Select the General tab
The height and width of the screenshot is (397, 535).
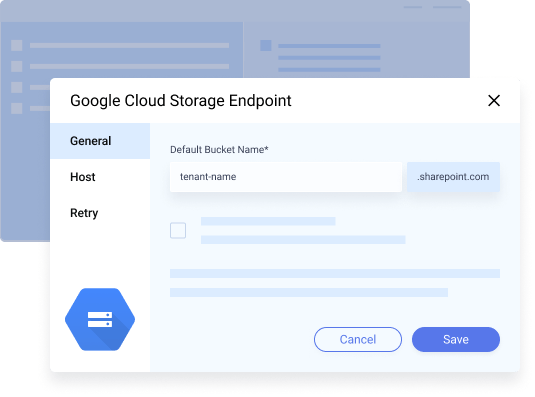[x=100, y=141]
